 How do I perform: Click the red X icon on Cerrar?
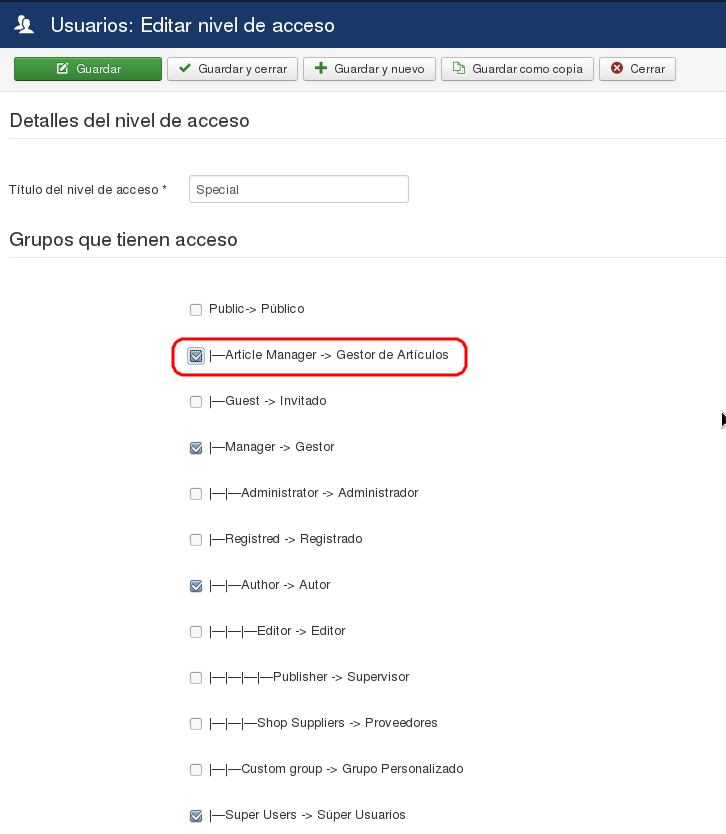tap(617, 69)
